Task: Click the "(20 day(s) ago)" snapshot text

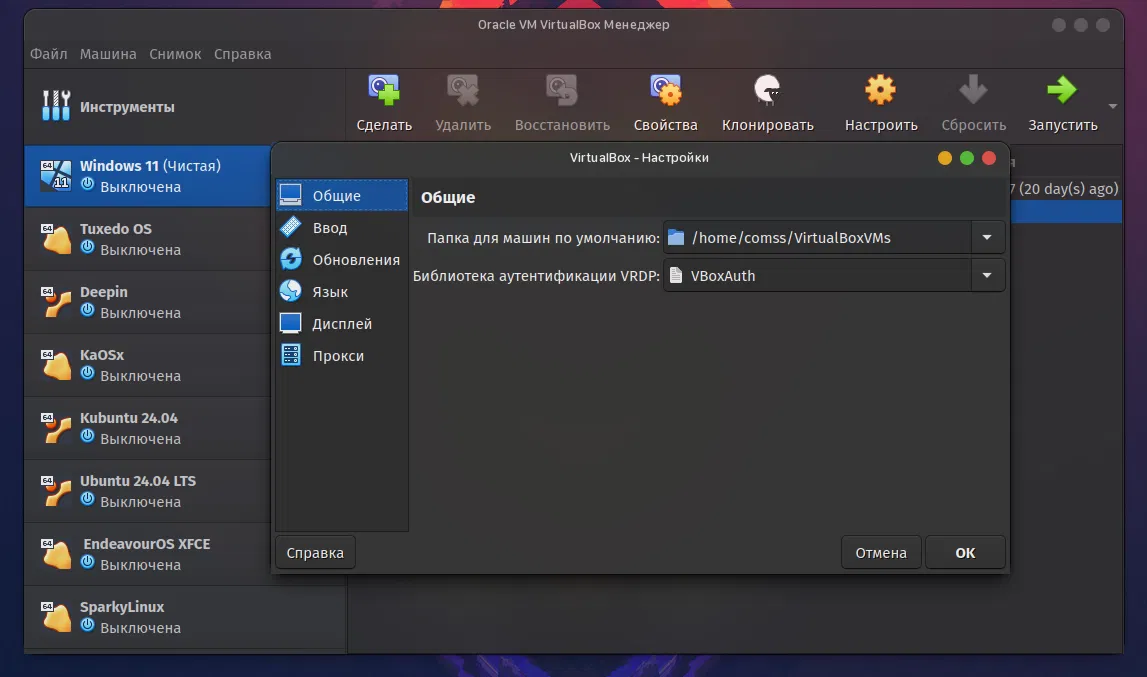Action: (1068, 189)
